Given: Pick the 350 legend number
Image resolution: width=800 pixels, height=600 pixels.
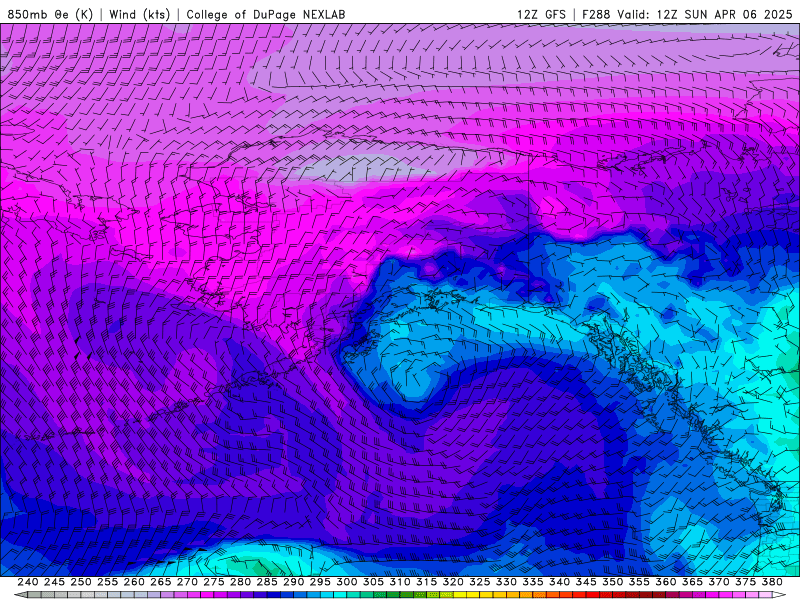Looking at the screenshot, I should click(x=613, y=582).
